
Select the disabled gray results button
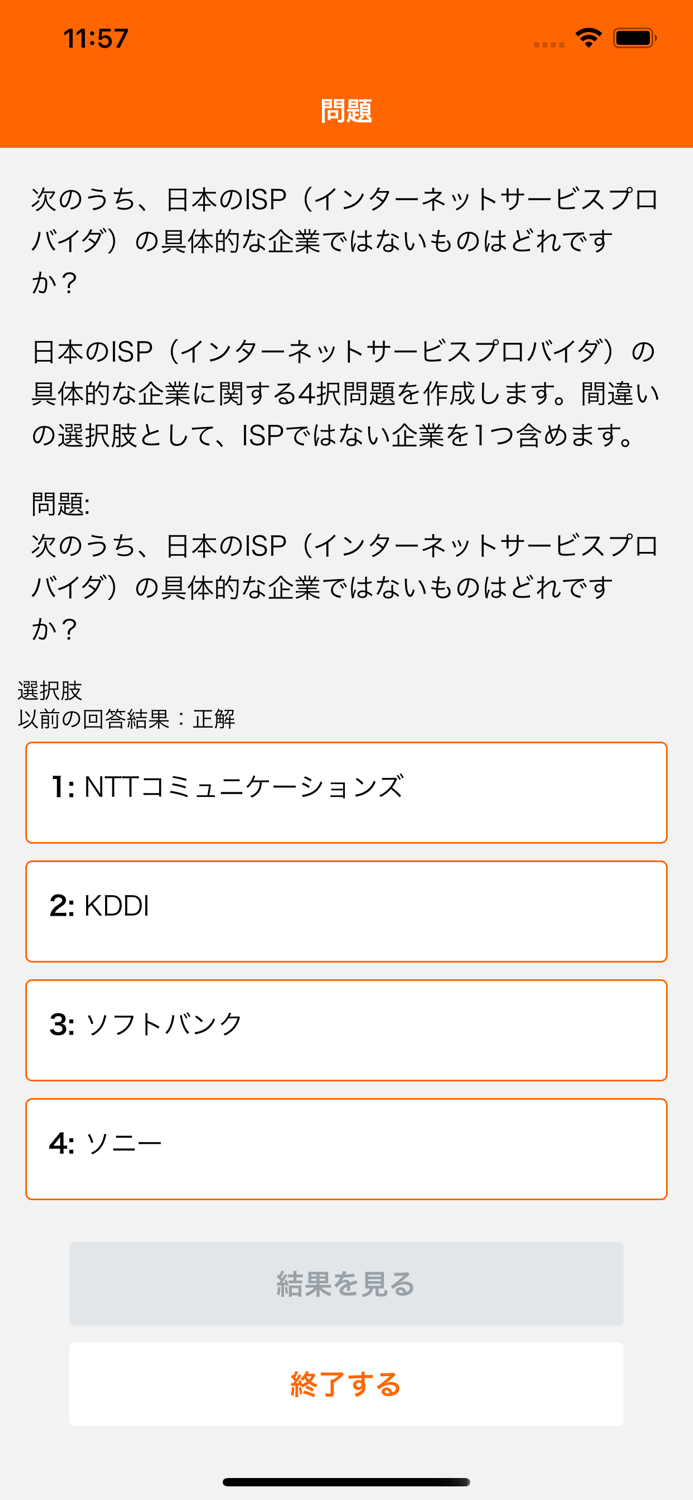click(x=346, y=1283)
